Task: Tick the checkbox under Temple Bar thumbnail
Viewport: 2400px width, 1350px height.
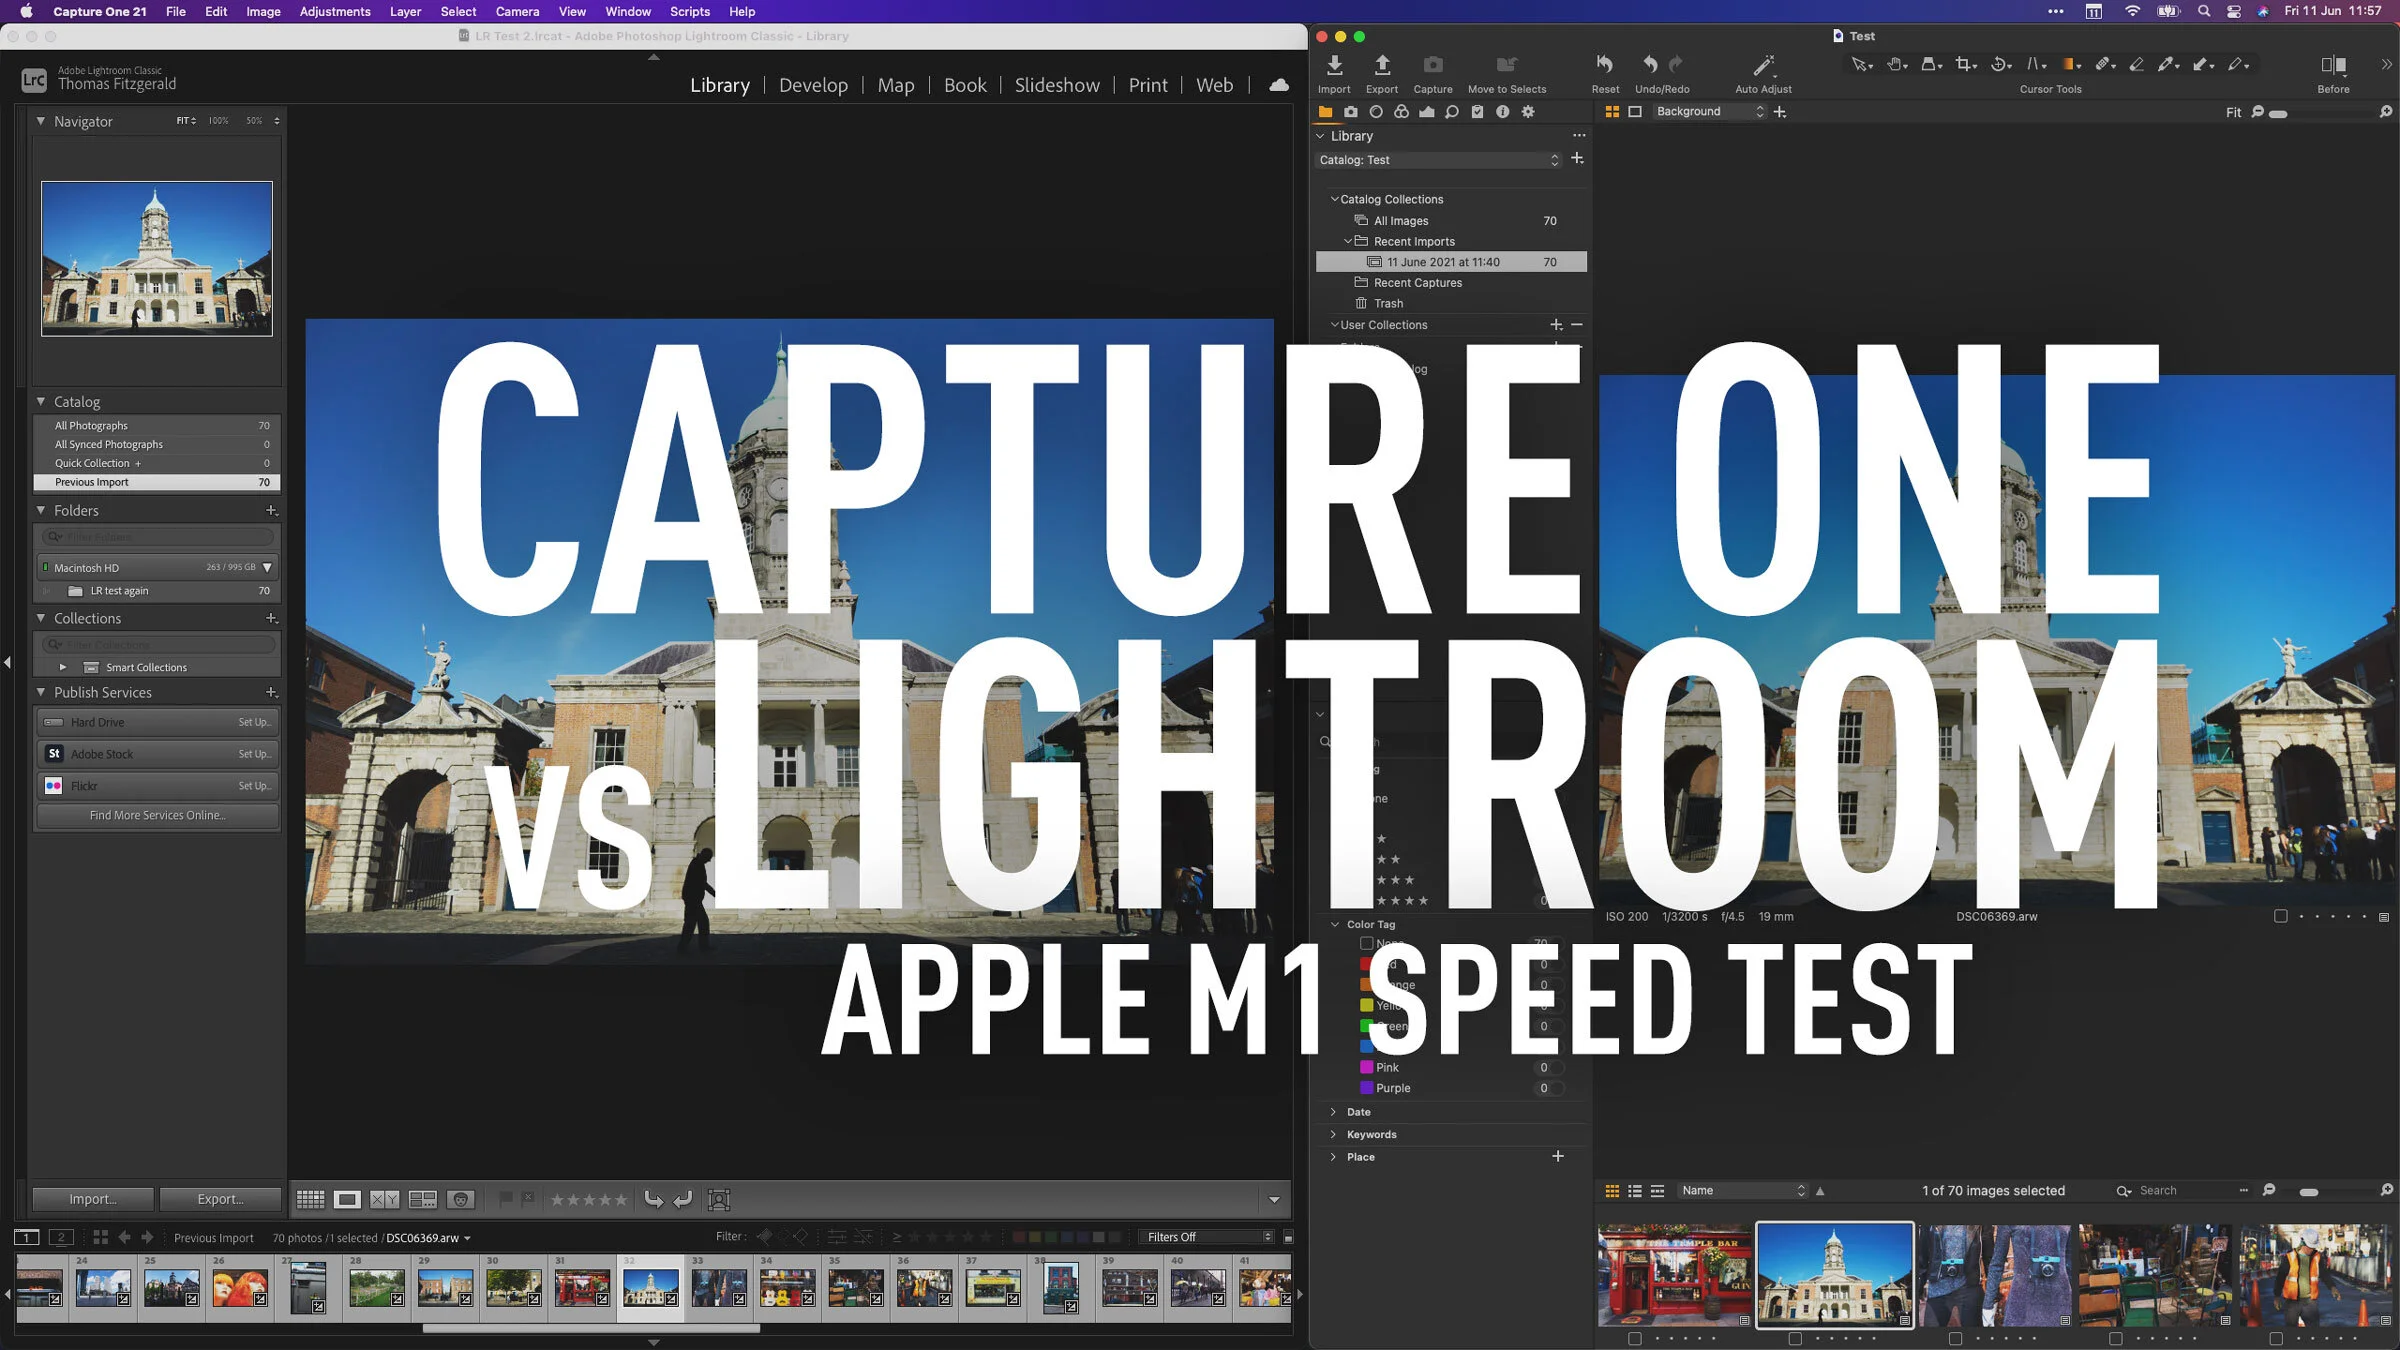Action: tap(1635, 1338)
